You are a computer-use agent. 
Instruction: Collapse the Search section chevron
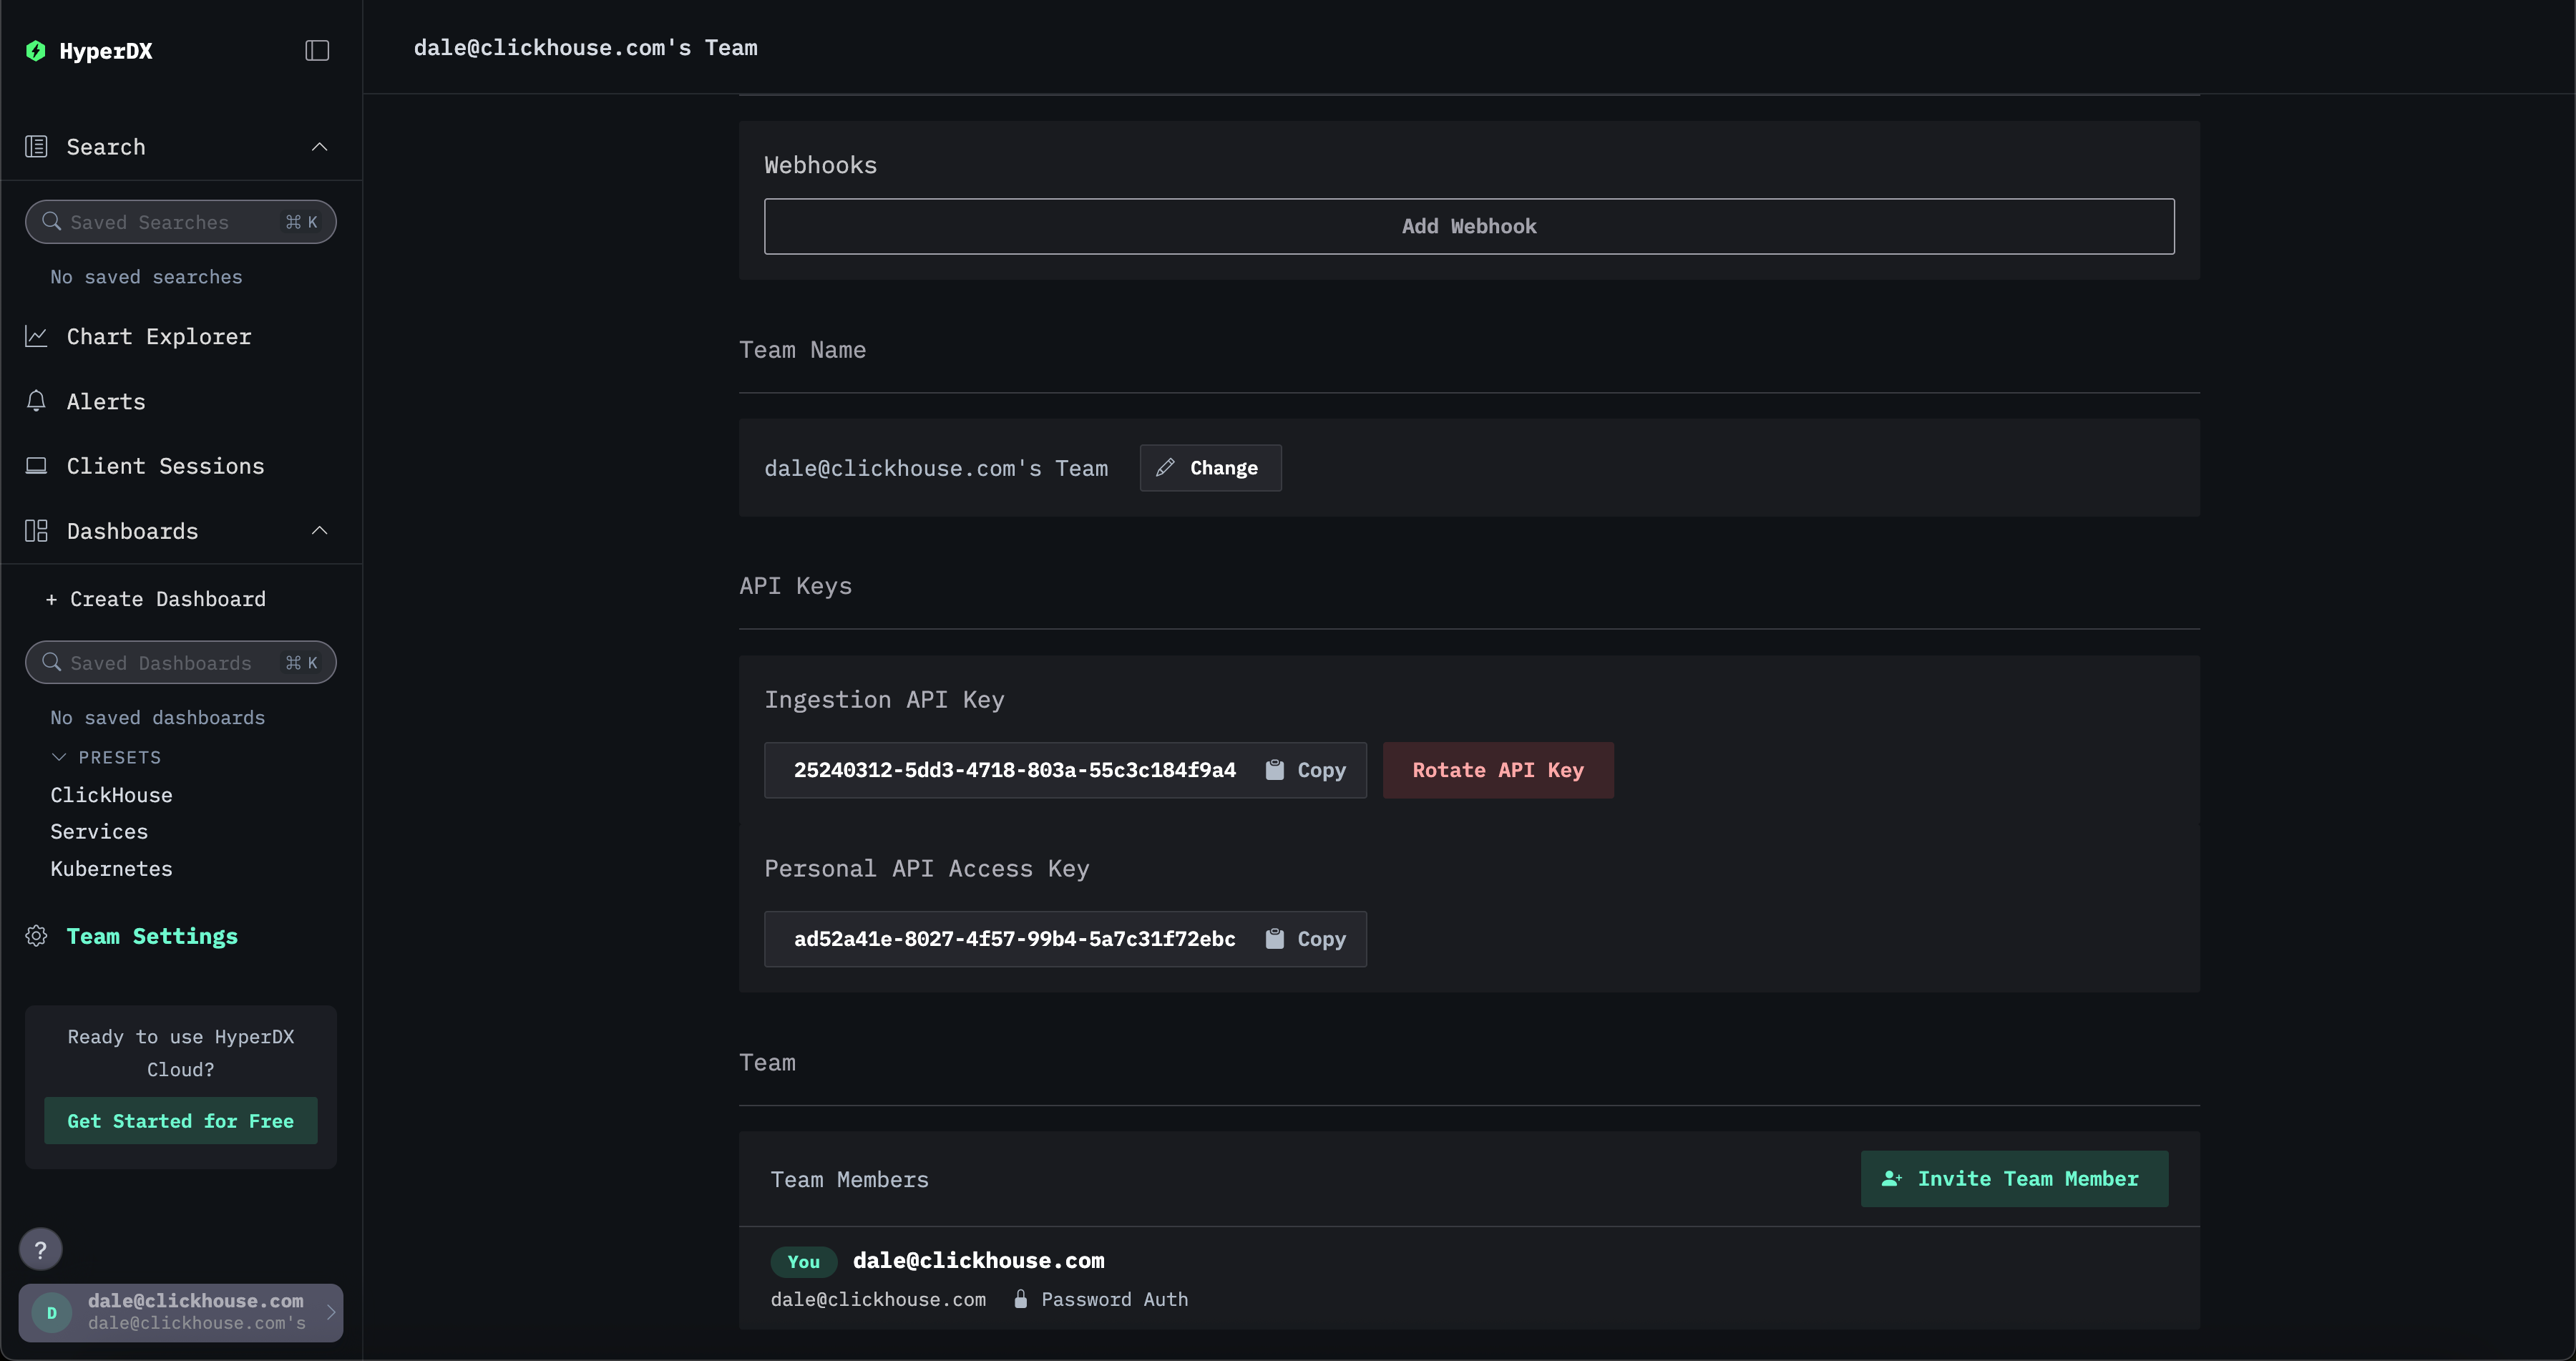tap(320, 147)
